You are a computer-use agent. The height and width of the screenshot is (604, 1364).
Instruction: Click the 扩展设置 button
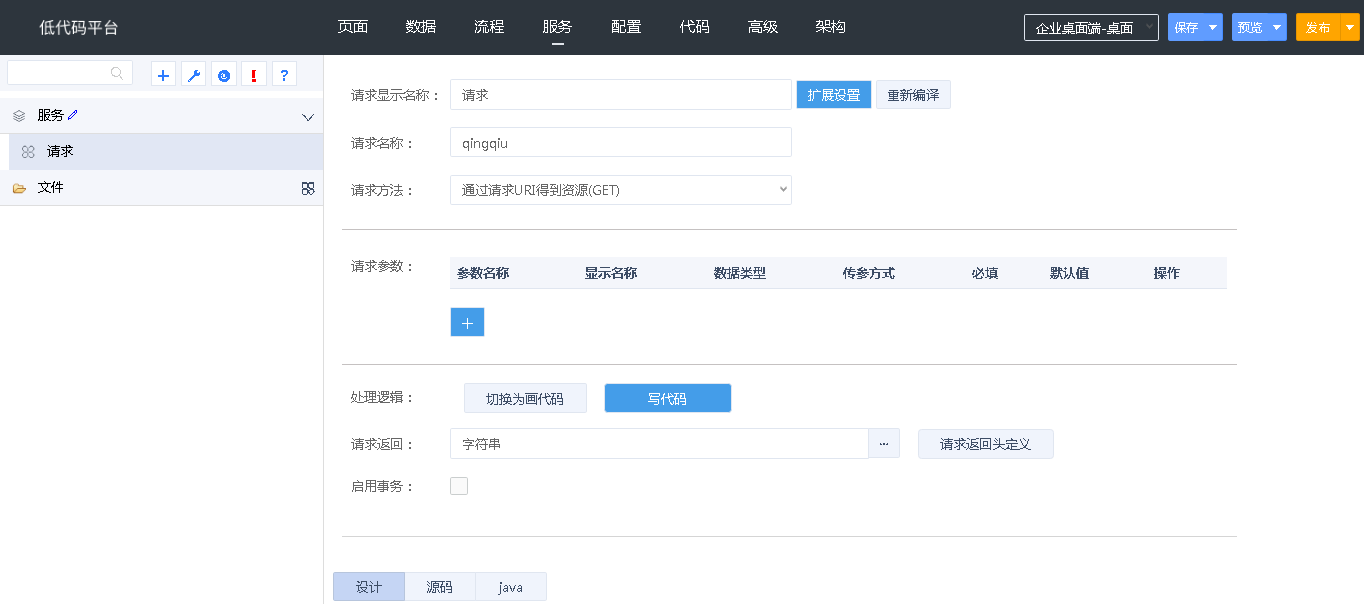tap(834, 95)
